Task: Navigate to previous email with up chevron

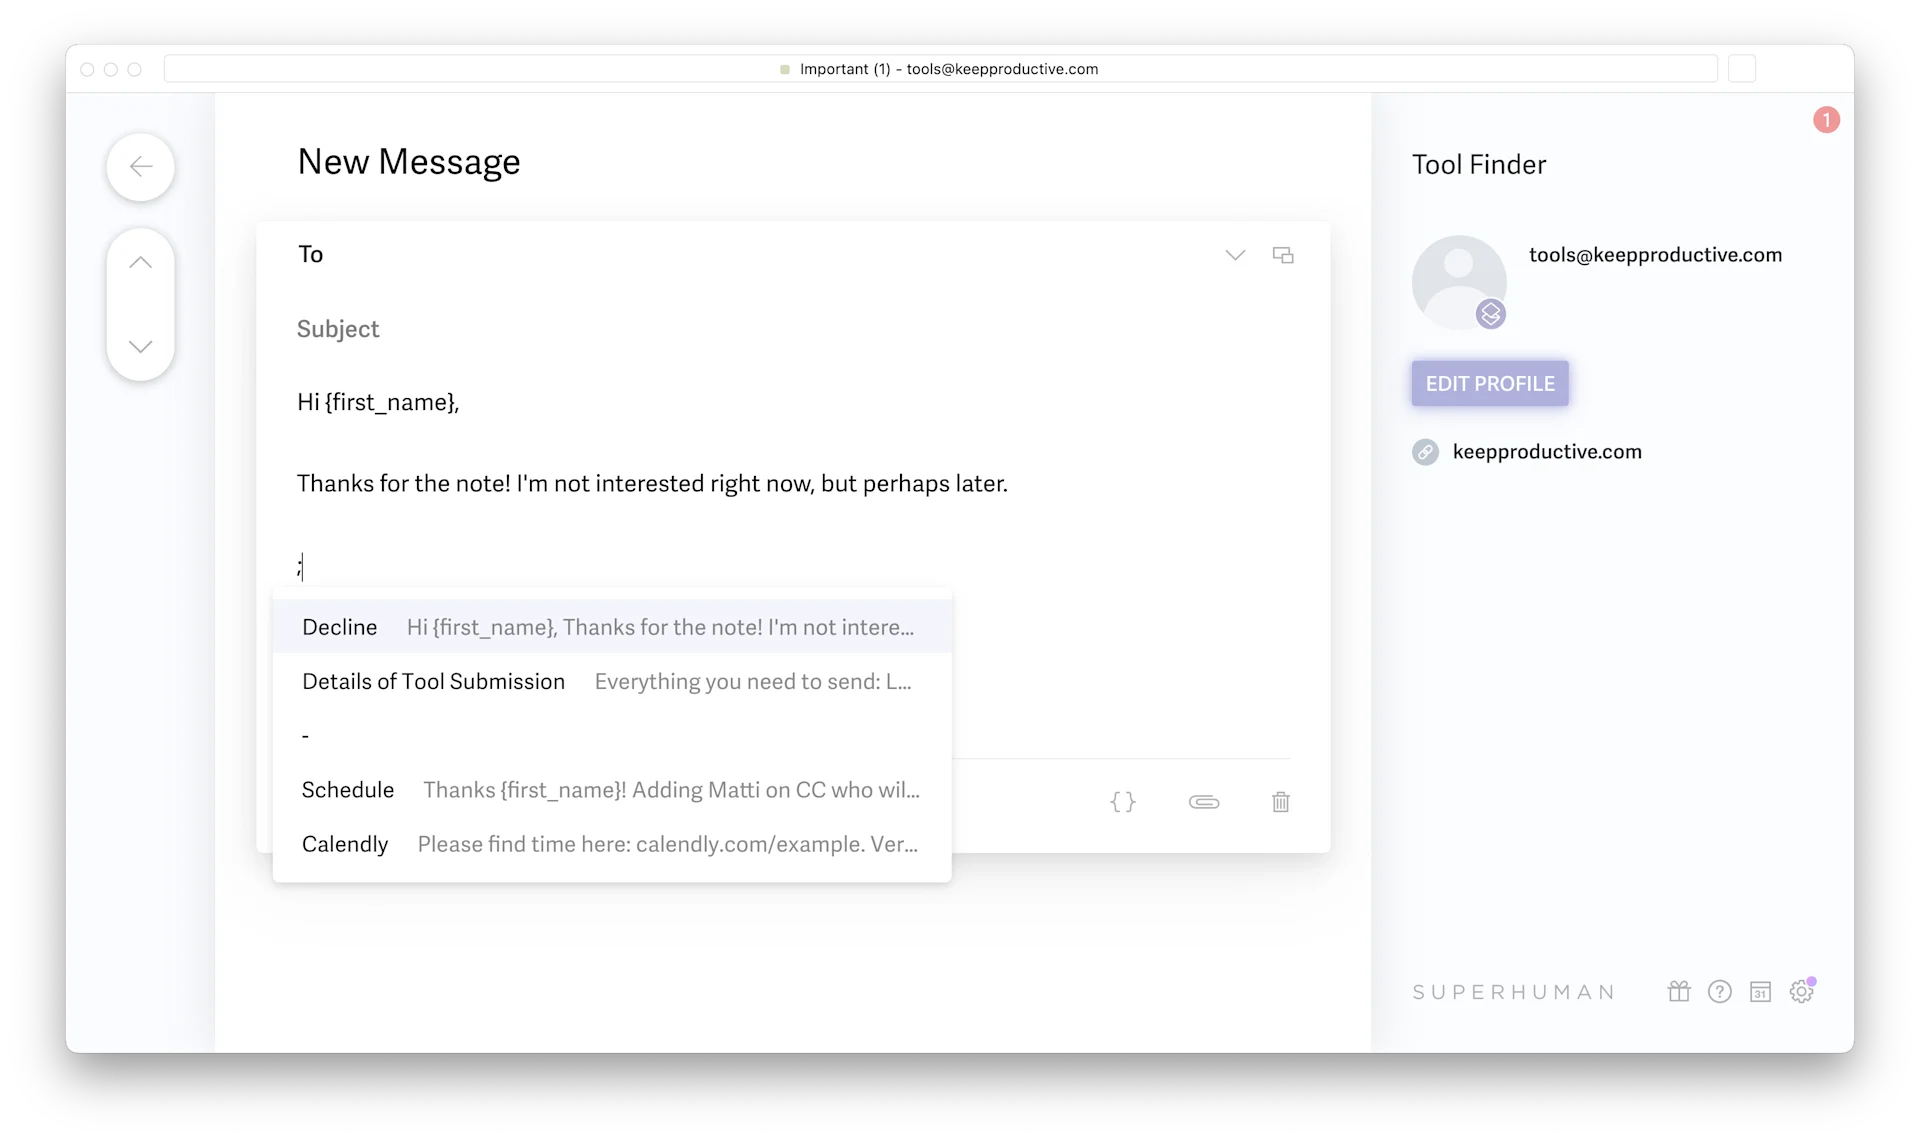Action: (140, 261)
